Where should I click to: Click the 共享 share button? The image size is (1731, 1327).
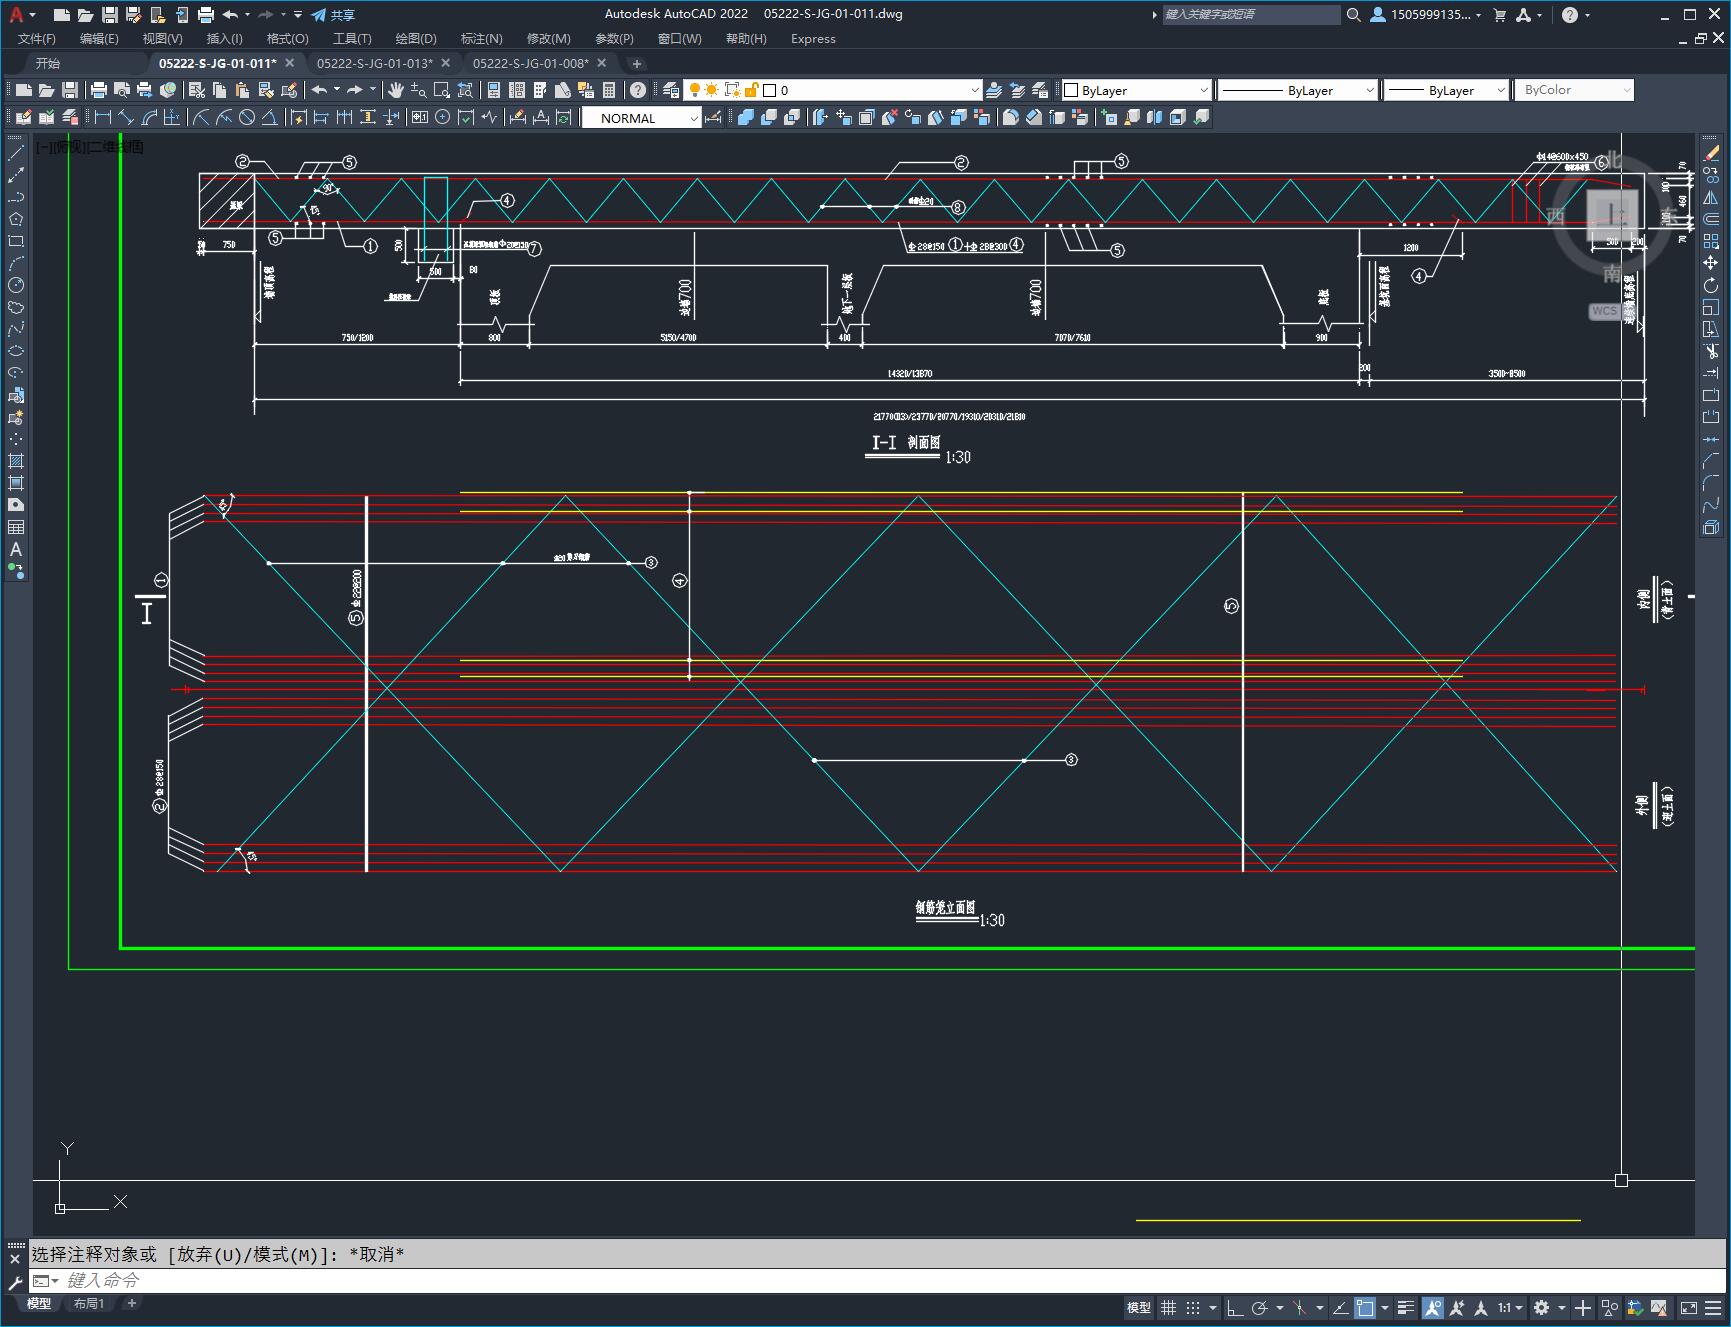pyautogui.click(x=333, y=15)
